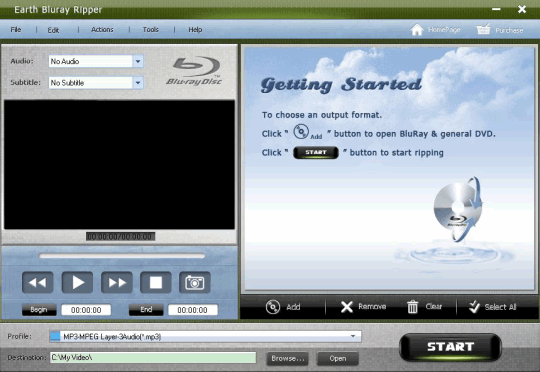Click the Destination path field
The image size is (540, 372).
coord(153,358)
